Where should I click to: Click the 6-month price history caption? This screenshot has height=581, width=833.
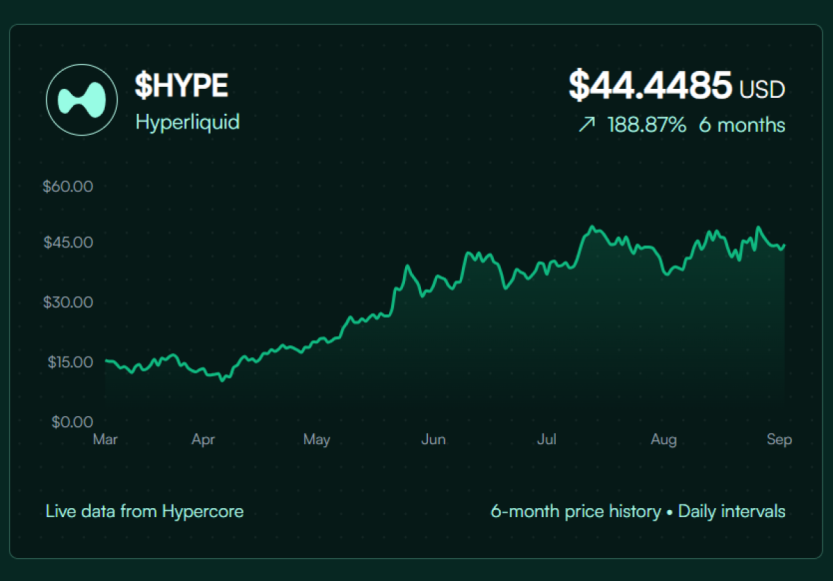(576, 511)
